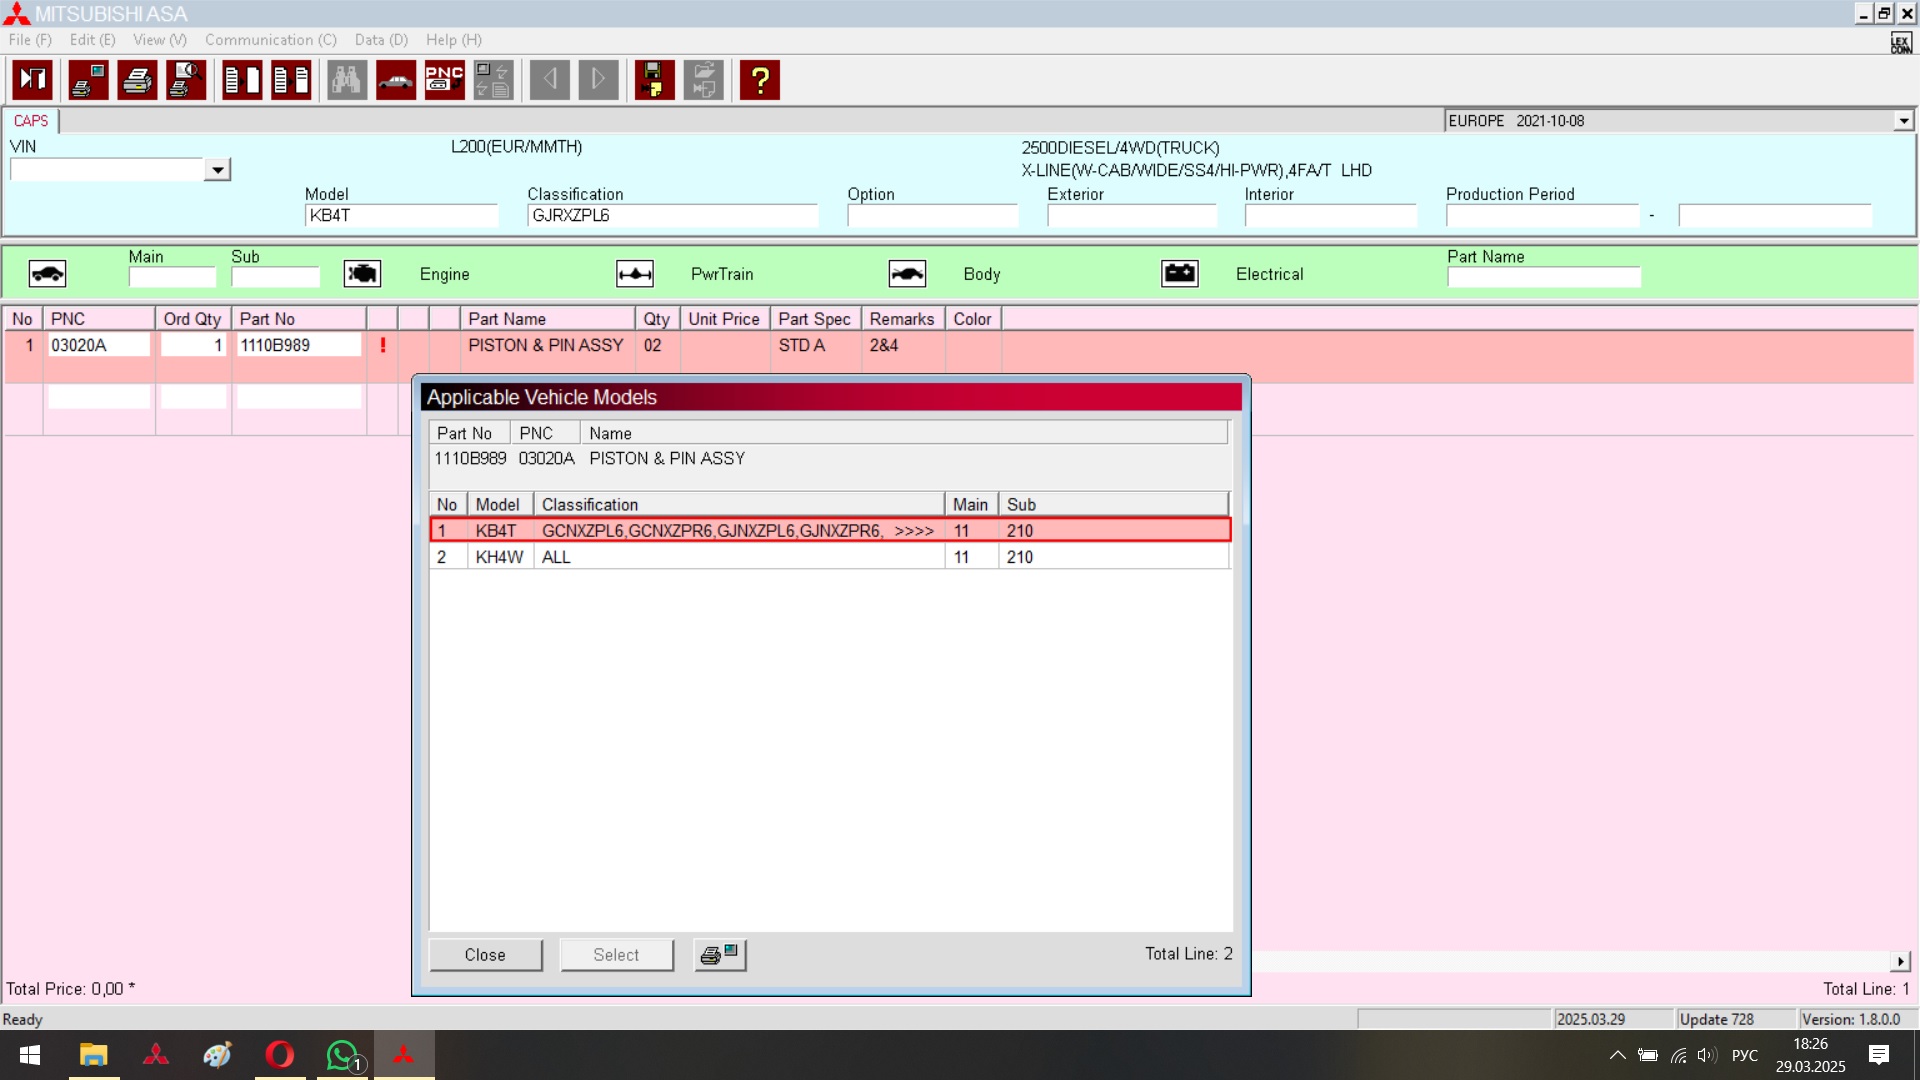1920x1080 pixels.
Task: Open the Communication (C) menu
Action: pyautogui.click(x=270, y=40)
